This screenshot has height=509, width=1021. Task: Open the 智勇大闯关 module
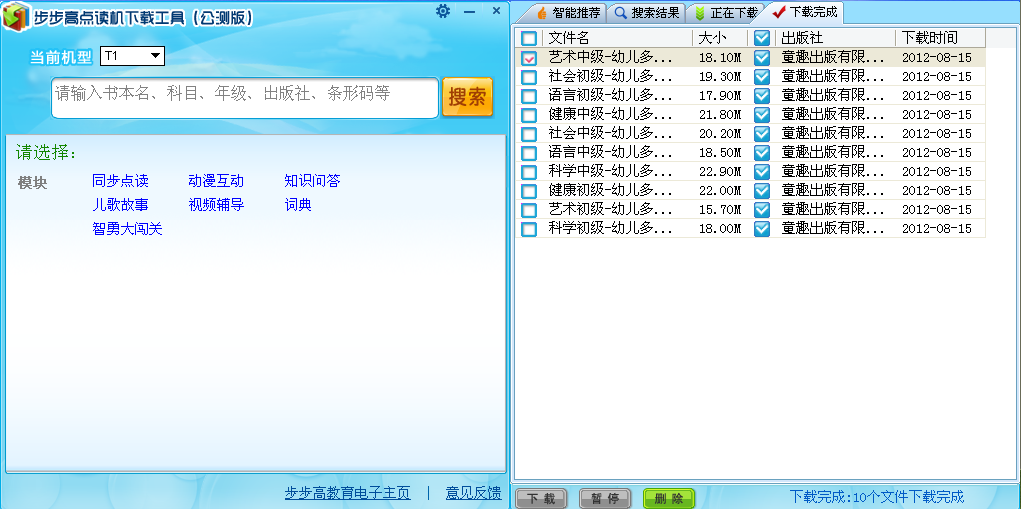[128, 229]
